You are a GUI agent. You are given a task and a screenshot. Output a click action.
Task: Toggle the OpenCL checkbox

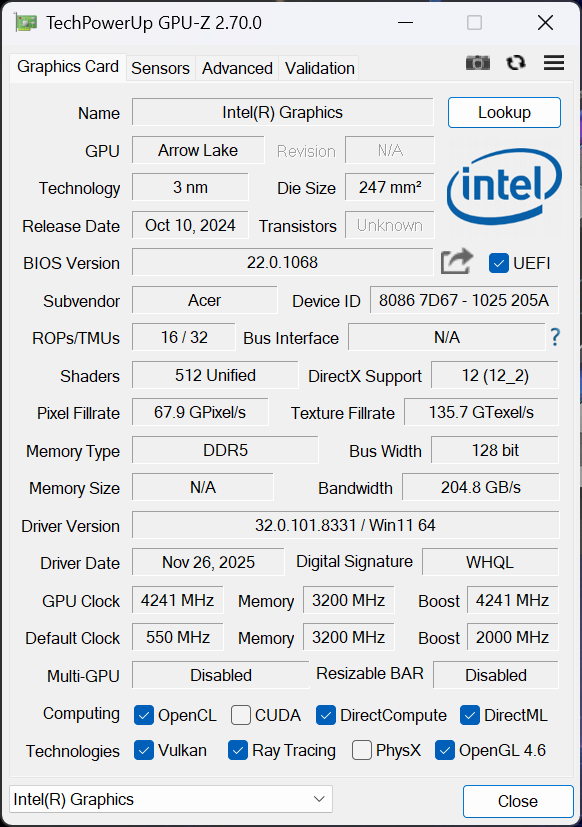pos(144,715)
